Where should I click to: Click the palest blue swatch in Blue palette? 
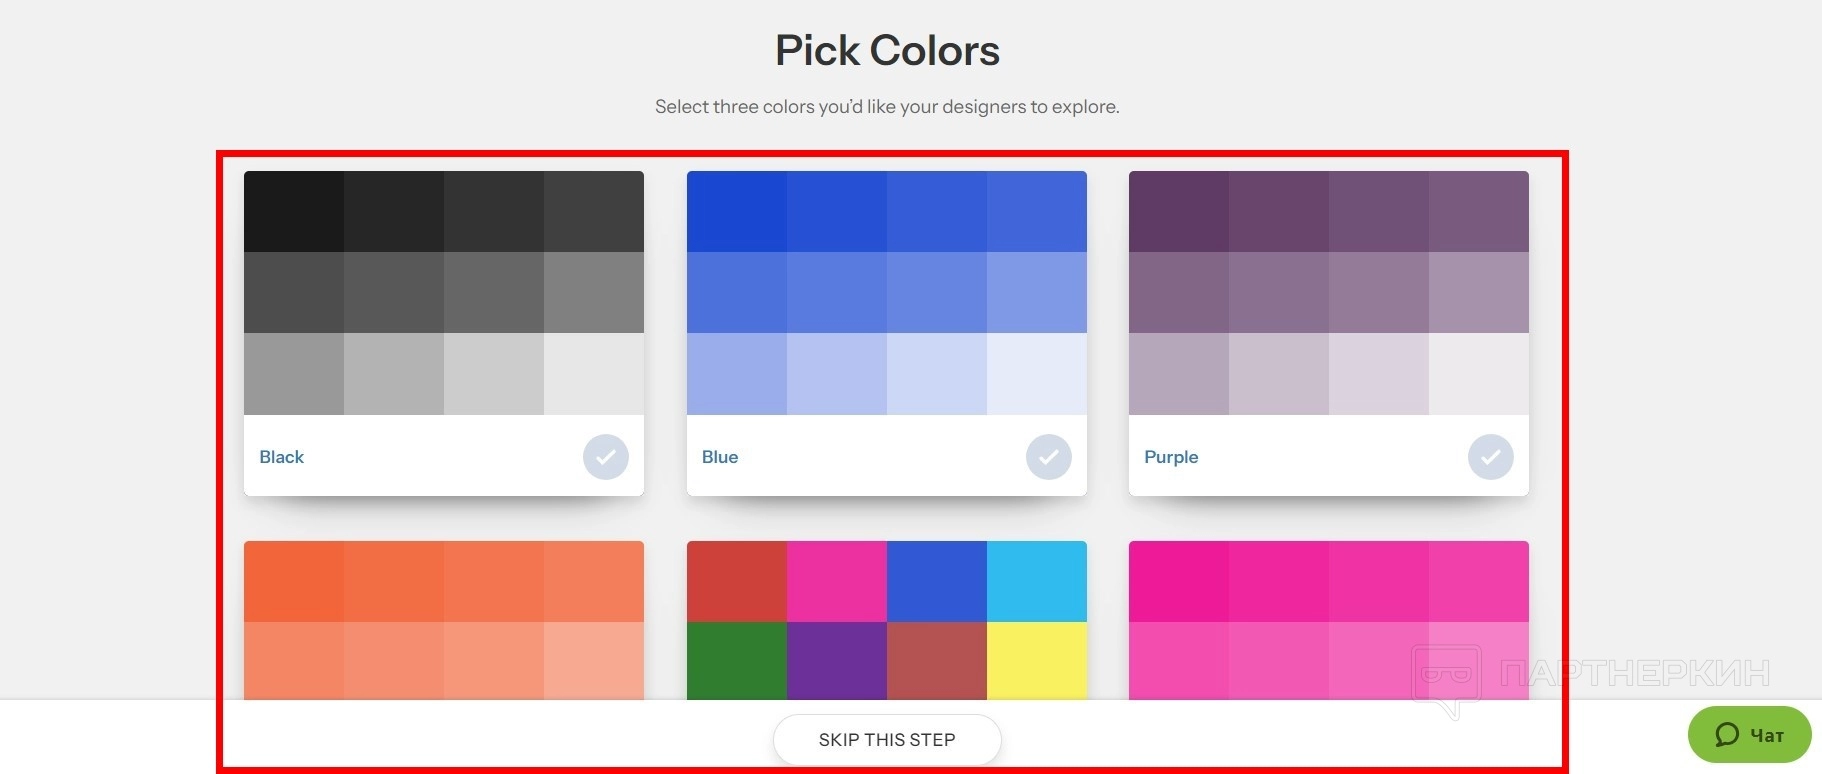pyautogui.click(x=1037, y=373)
